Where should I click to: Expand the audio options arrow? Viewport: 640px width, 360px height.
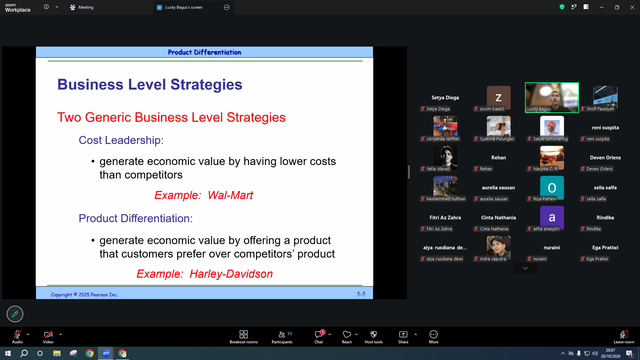coord(28,334)
